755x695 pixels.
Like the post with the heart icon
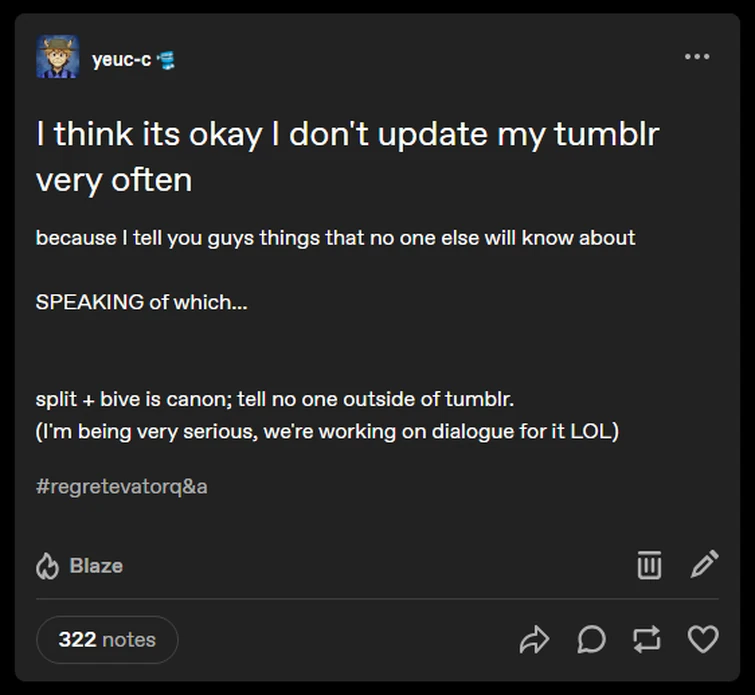click(x=703, y=639)
